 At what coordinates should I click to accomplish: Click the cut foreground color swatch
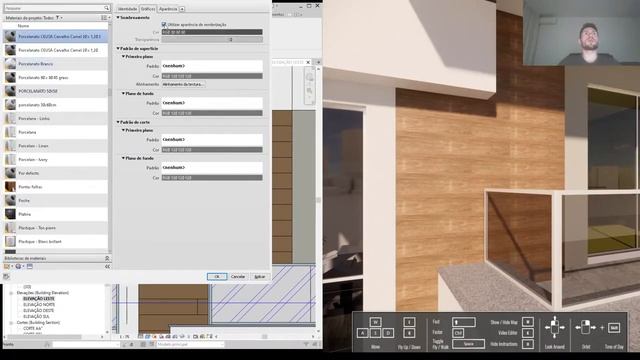tap(212, 150)
